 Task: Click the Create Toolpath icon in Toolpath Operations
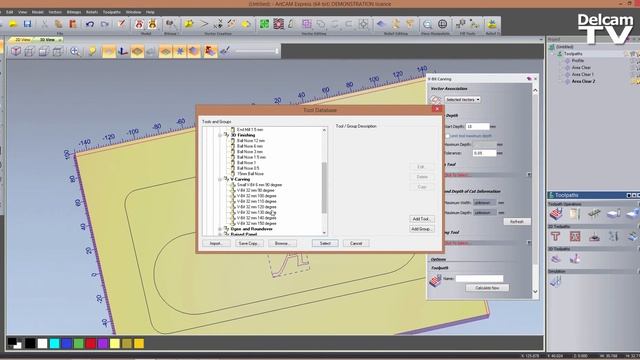[556, 213]
